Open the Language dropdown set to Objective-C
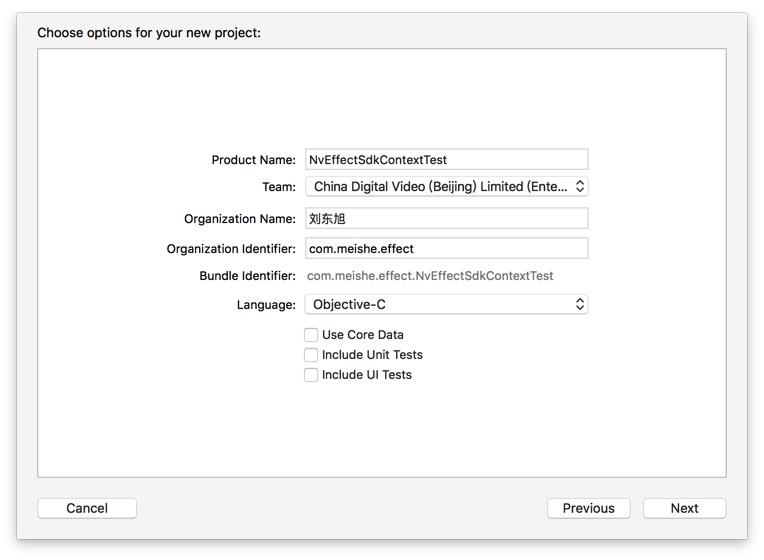Image resolution: width=764 pixels, height=560 pixels. pos(446,304)
